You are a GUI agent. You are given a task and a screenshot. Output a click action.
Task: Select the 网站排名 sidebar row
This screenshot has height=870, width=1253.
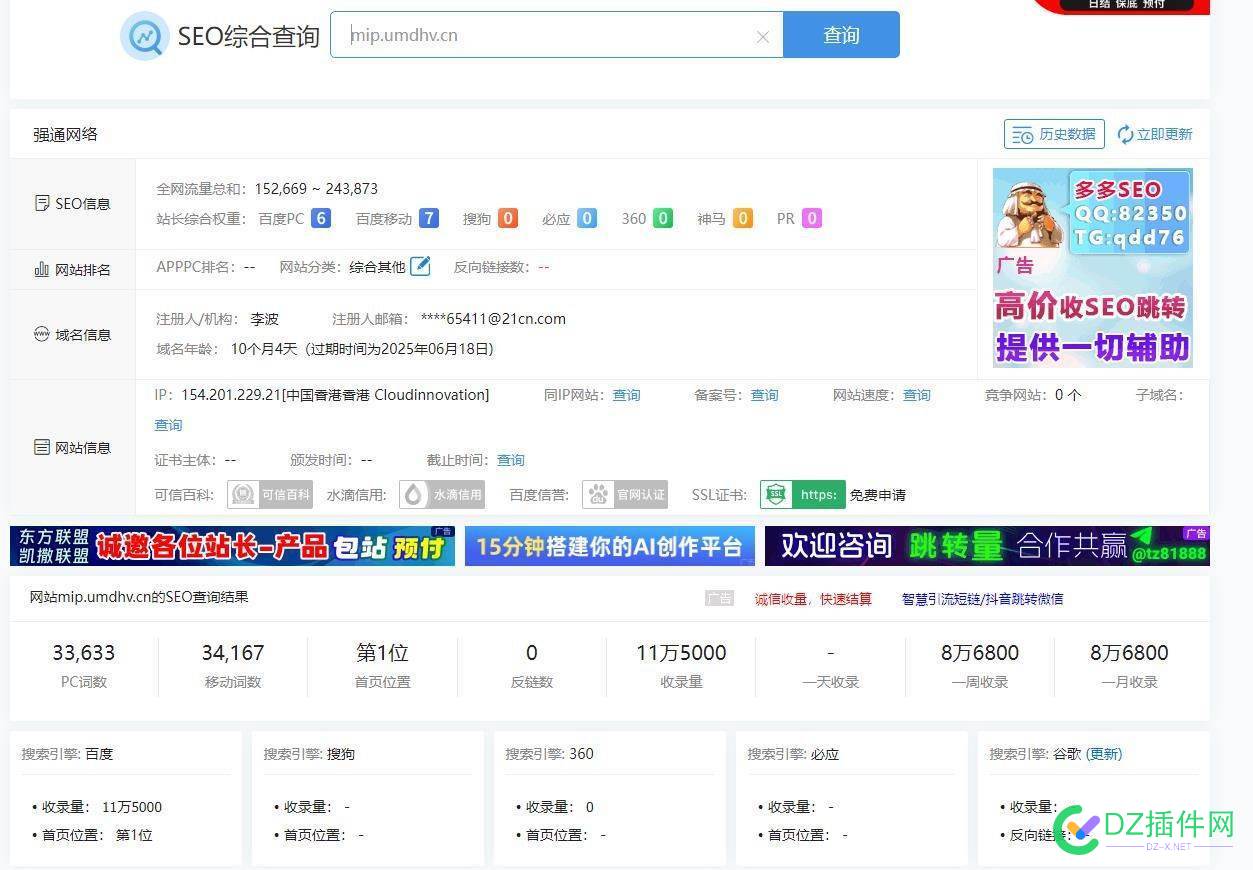[x=72, y=270]
